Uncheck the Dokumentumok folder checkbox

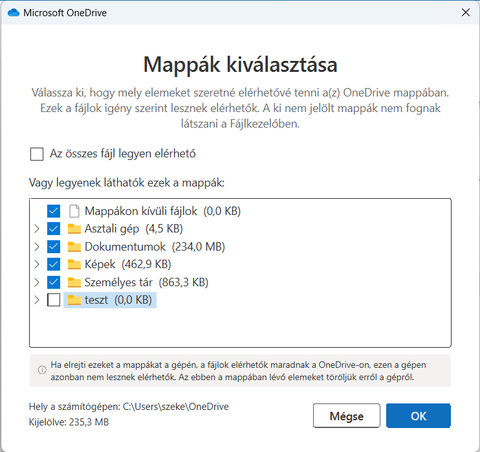click(54, 247)
